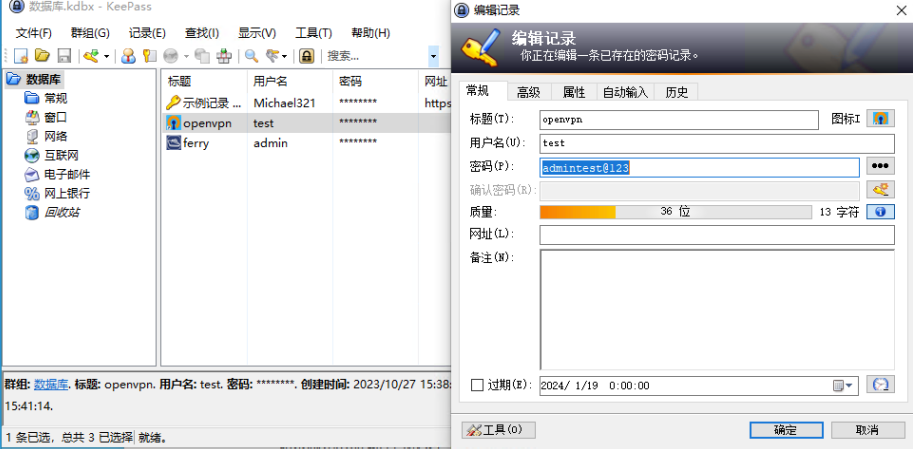Sort entries by the 密码 column header
The height and width of the screenshot is (449, 913).
click(375, 82)
